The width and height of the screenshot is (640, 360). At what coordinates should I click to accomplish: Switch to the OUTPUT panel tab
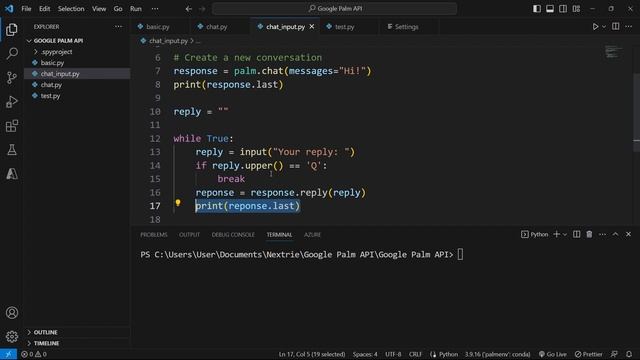pos(189,235)
